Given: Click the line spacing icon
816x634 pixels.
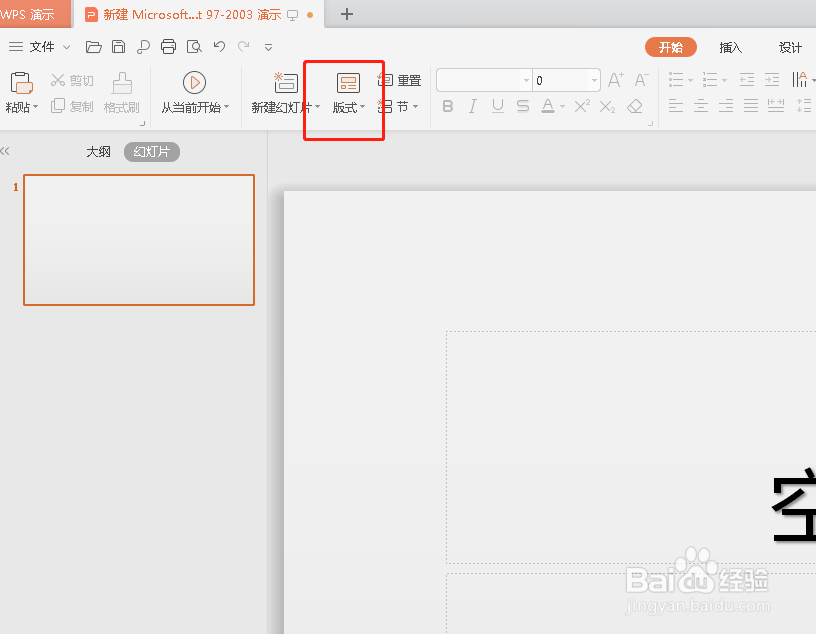Looking at the screenshot, I should [x=804, y=106].
